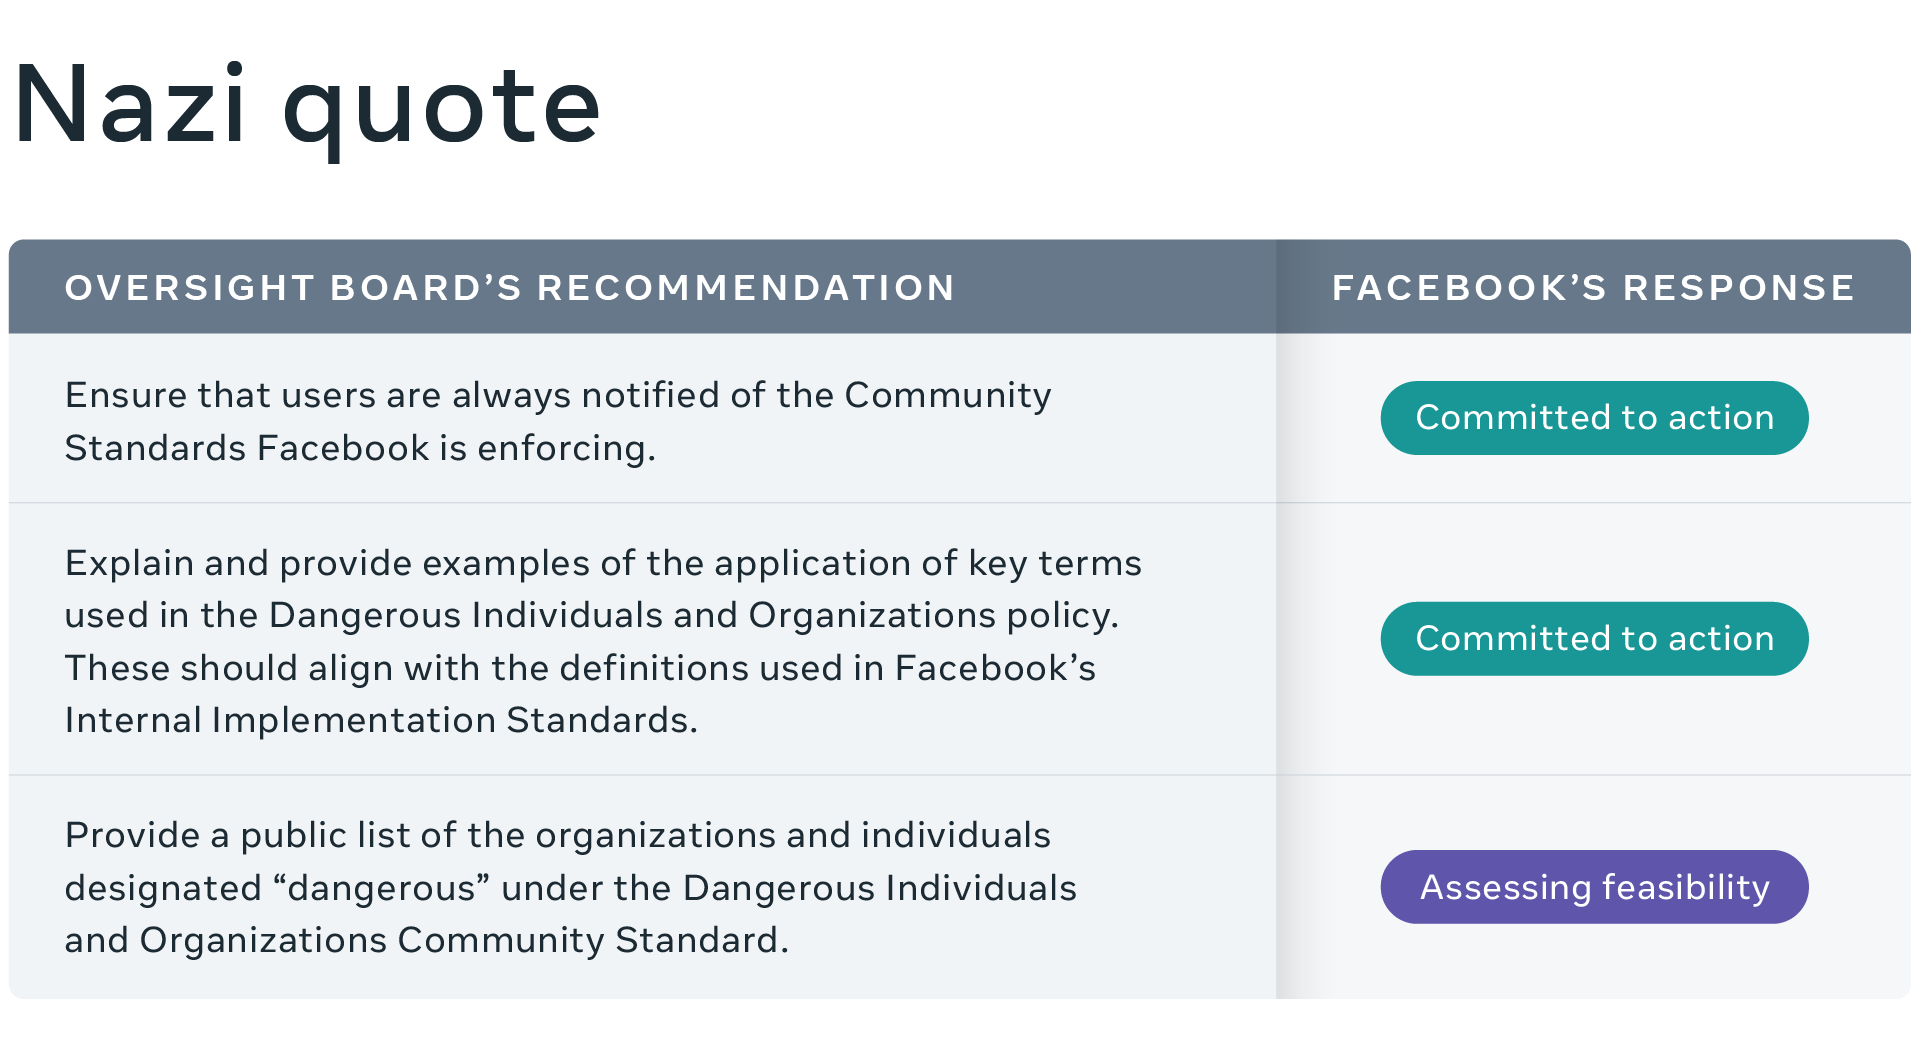
Task: Click the line starting "These should align with"
Action: 580,668
